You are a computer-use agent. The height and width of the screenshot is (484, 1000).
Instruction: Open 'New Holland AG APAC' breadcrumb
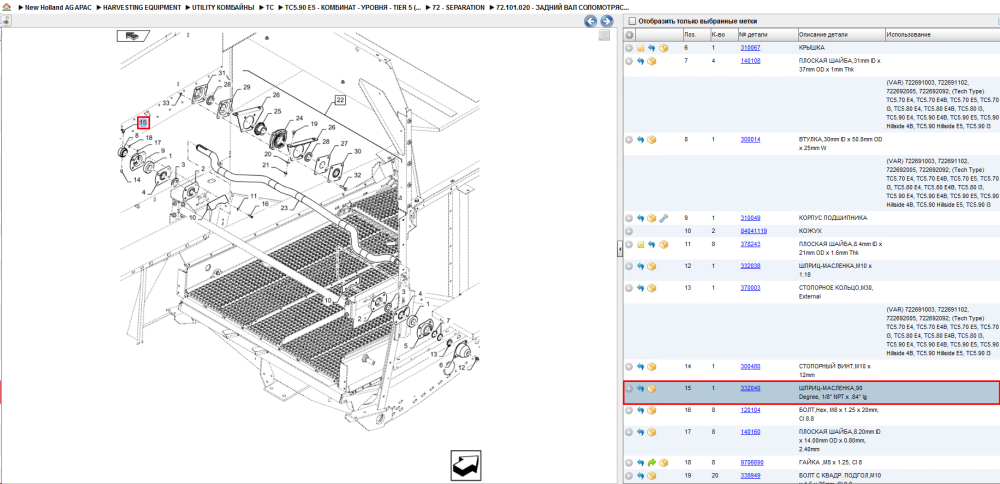(x=58, y=8)
